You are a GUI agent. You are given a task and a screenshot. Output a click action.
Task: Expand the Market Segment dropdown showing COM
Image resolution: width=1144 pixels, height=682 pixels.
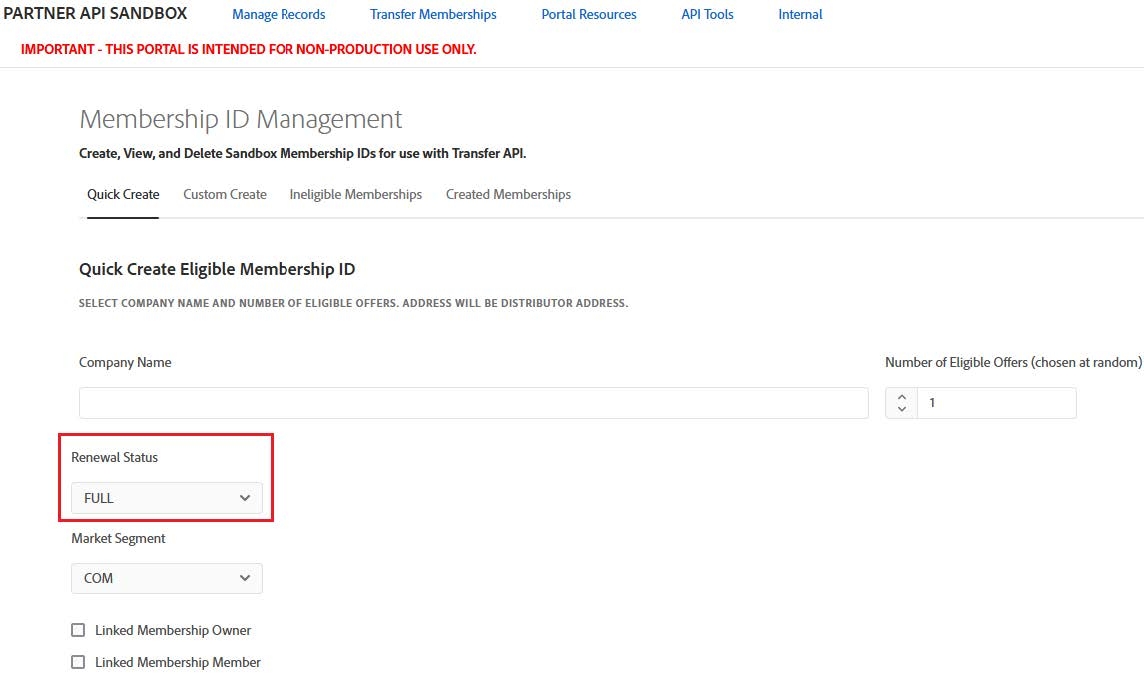[166, 578]
